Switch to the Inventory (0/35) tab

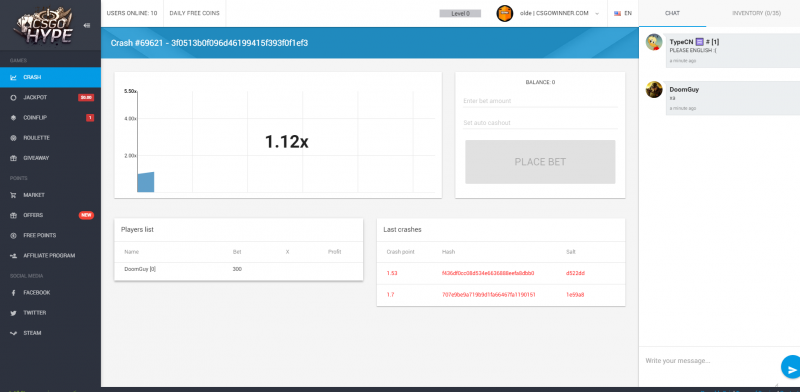[x=756, y=13]
